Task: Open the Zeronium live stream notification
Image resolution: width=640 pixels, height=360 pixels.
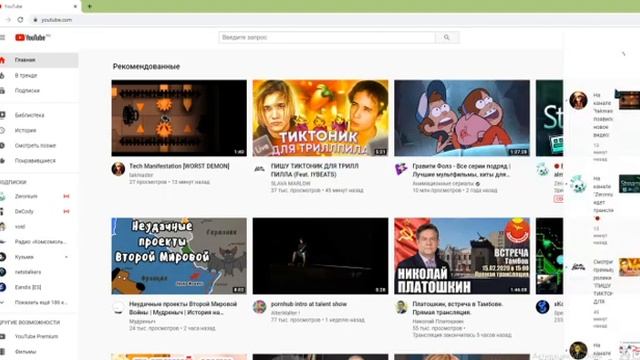Action: (x=603, y=209)
